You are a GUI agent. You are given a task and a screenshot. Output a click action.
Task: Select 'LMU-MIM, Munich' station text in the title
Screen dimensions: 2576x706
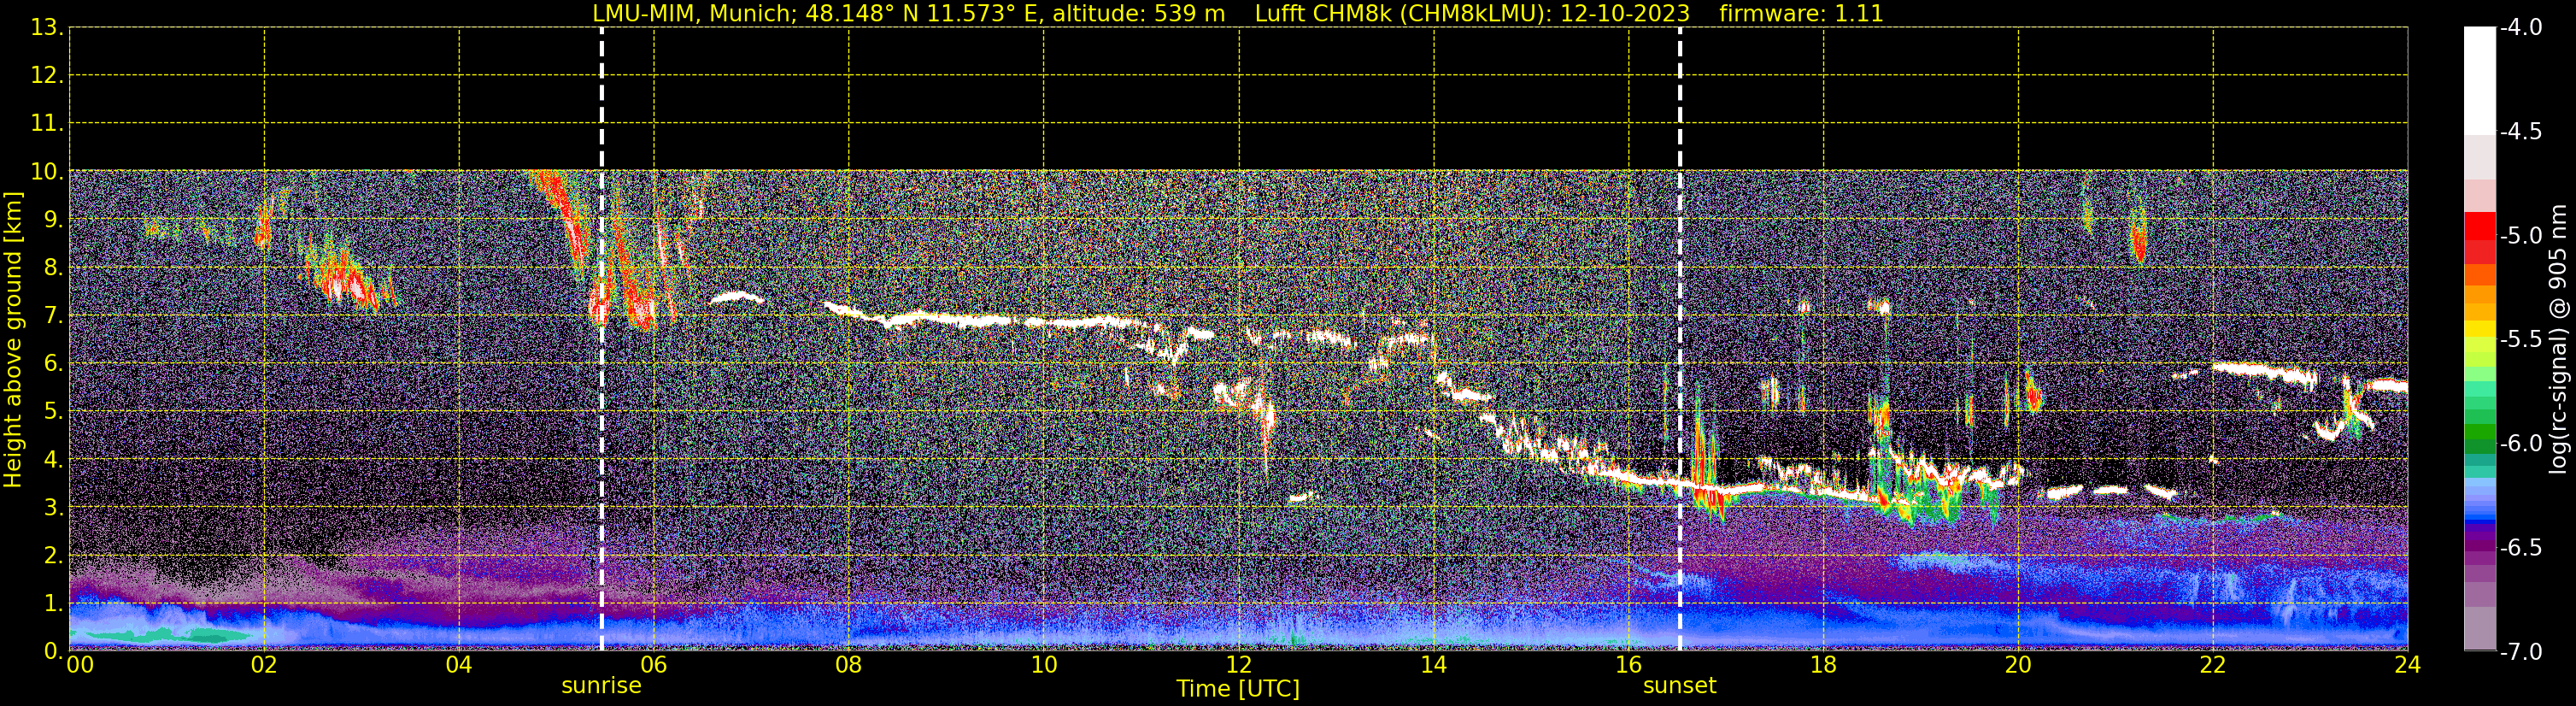point(693,14)
